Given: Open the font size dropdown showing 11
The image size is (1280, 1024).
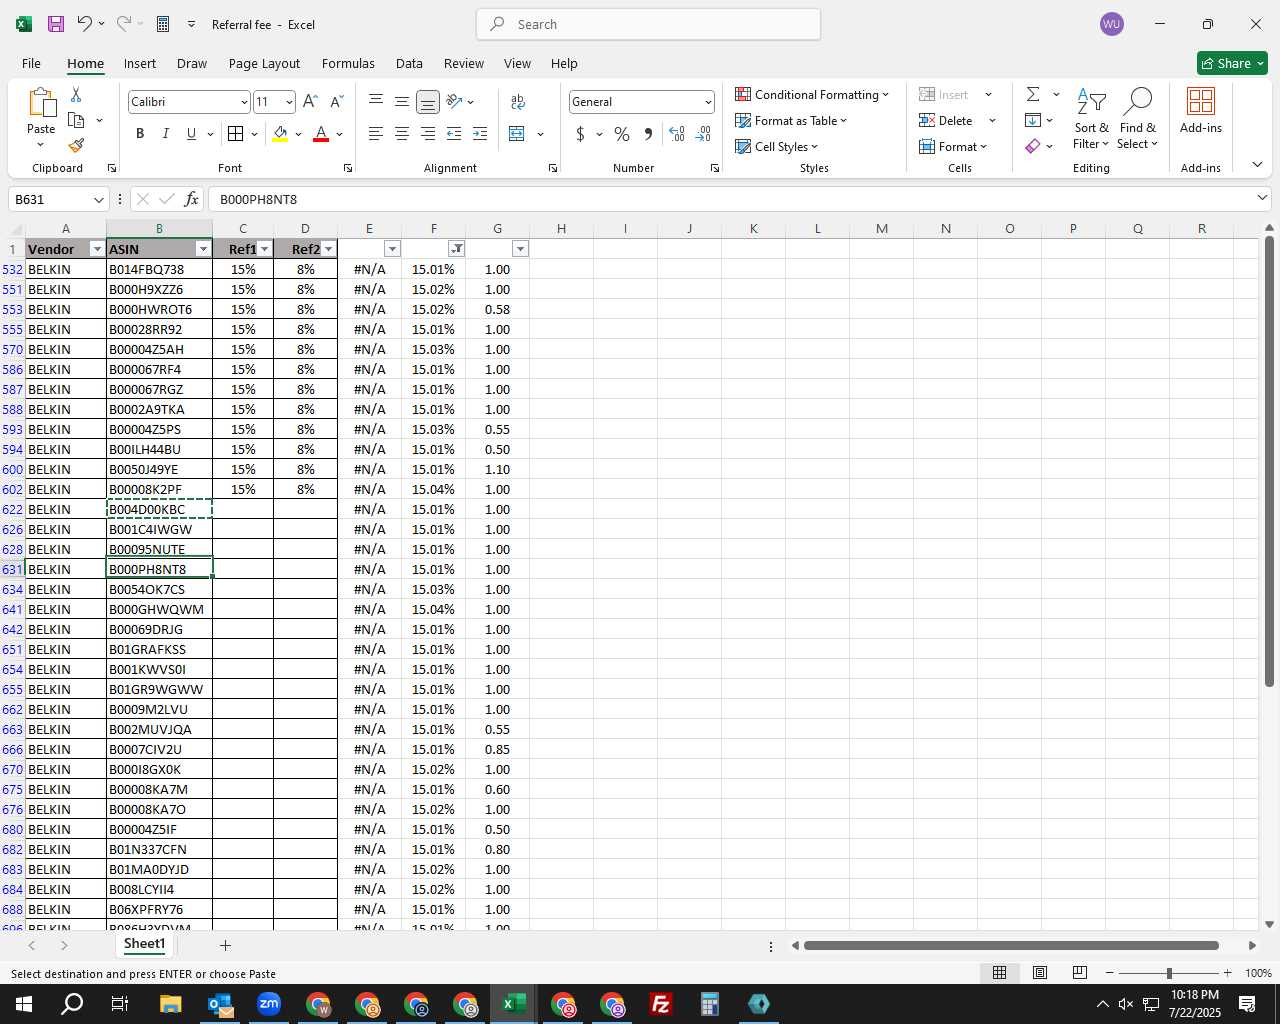Looking at the screenshot, I should coord(289,102).
